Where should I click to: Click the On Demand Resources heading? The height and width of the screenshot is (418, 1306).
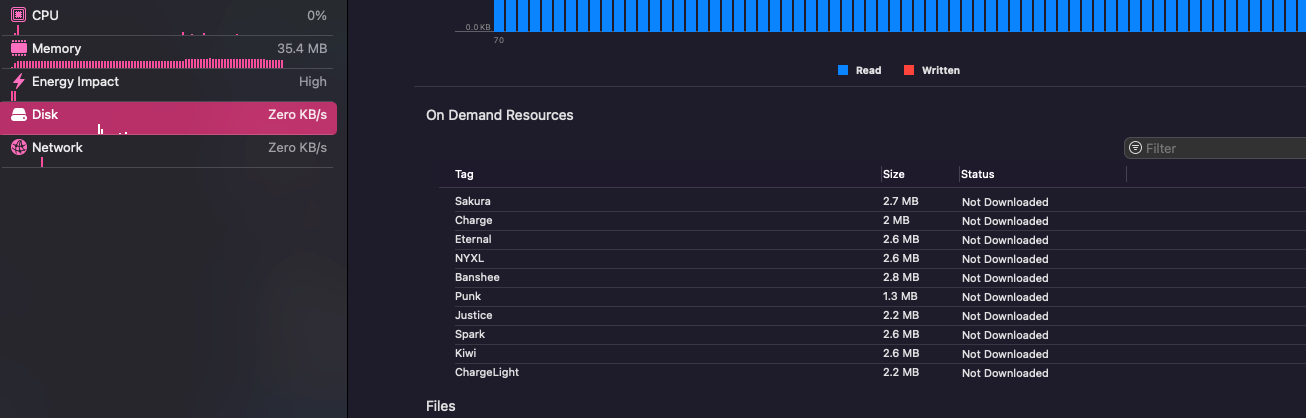pyautogui.click(x=500, y=115)
